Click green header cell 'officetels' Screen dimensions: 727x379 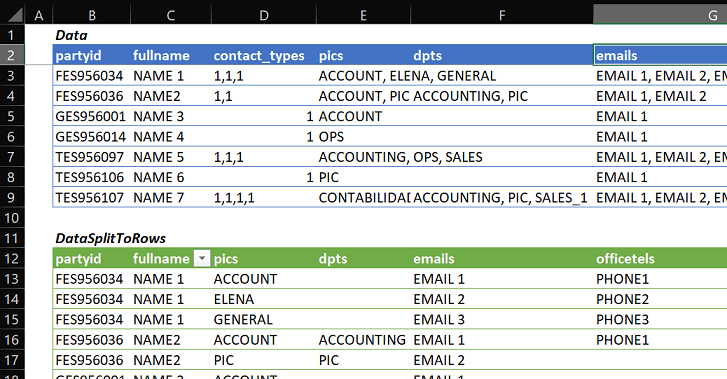(x=660, y=258)
